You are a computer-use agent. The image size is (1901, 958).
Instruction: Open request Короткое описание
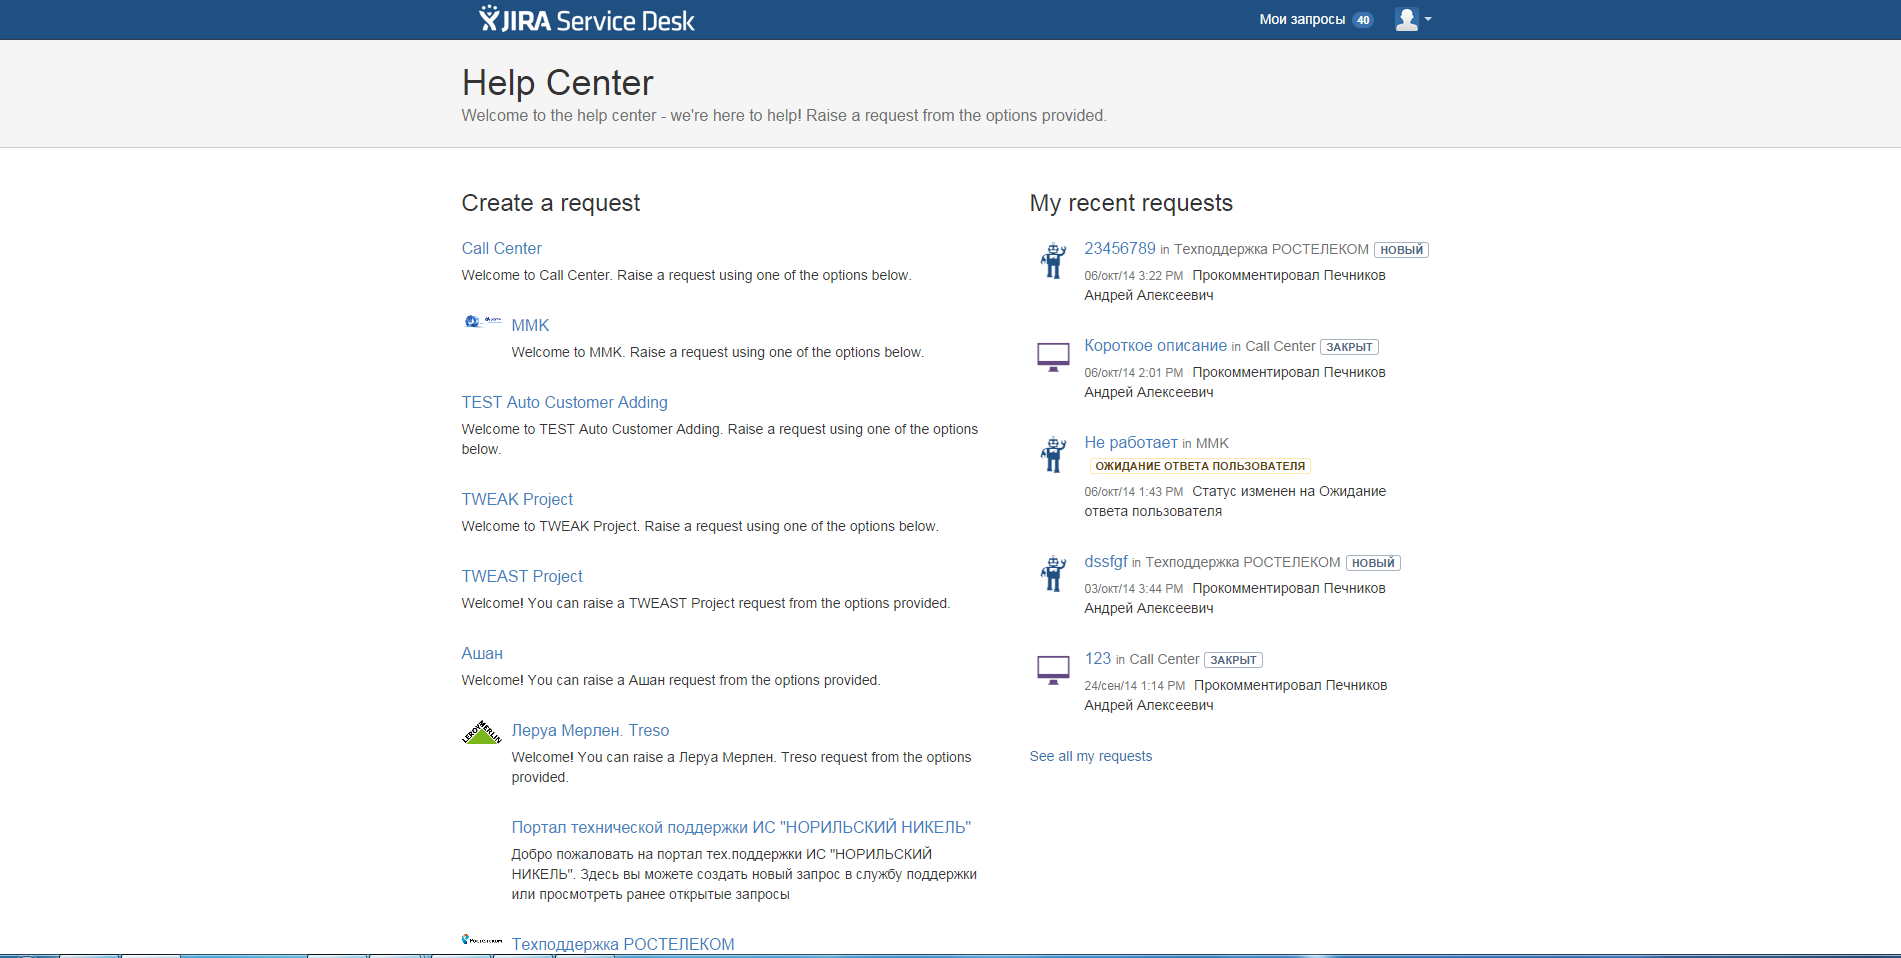tap(1155, 345)
